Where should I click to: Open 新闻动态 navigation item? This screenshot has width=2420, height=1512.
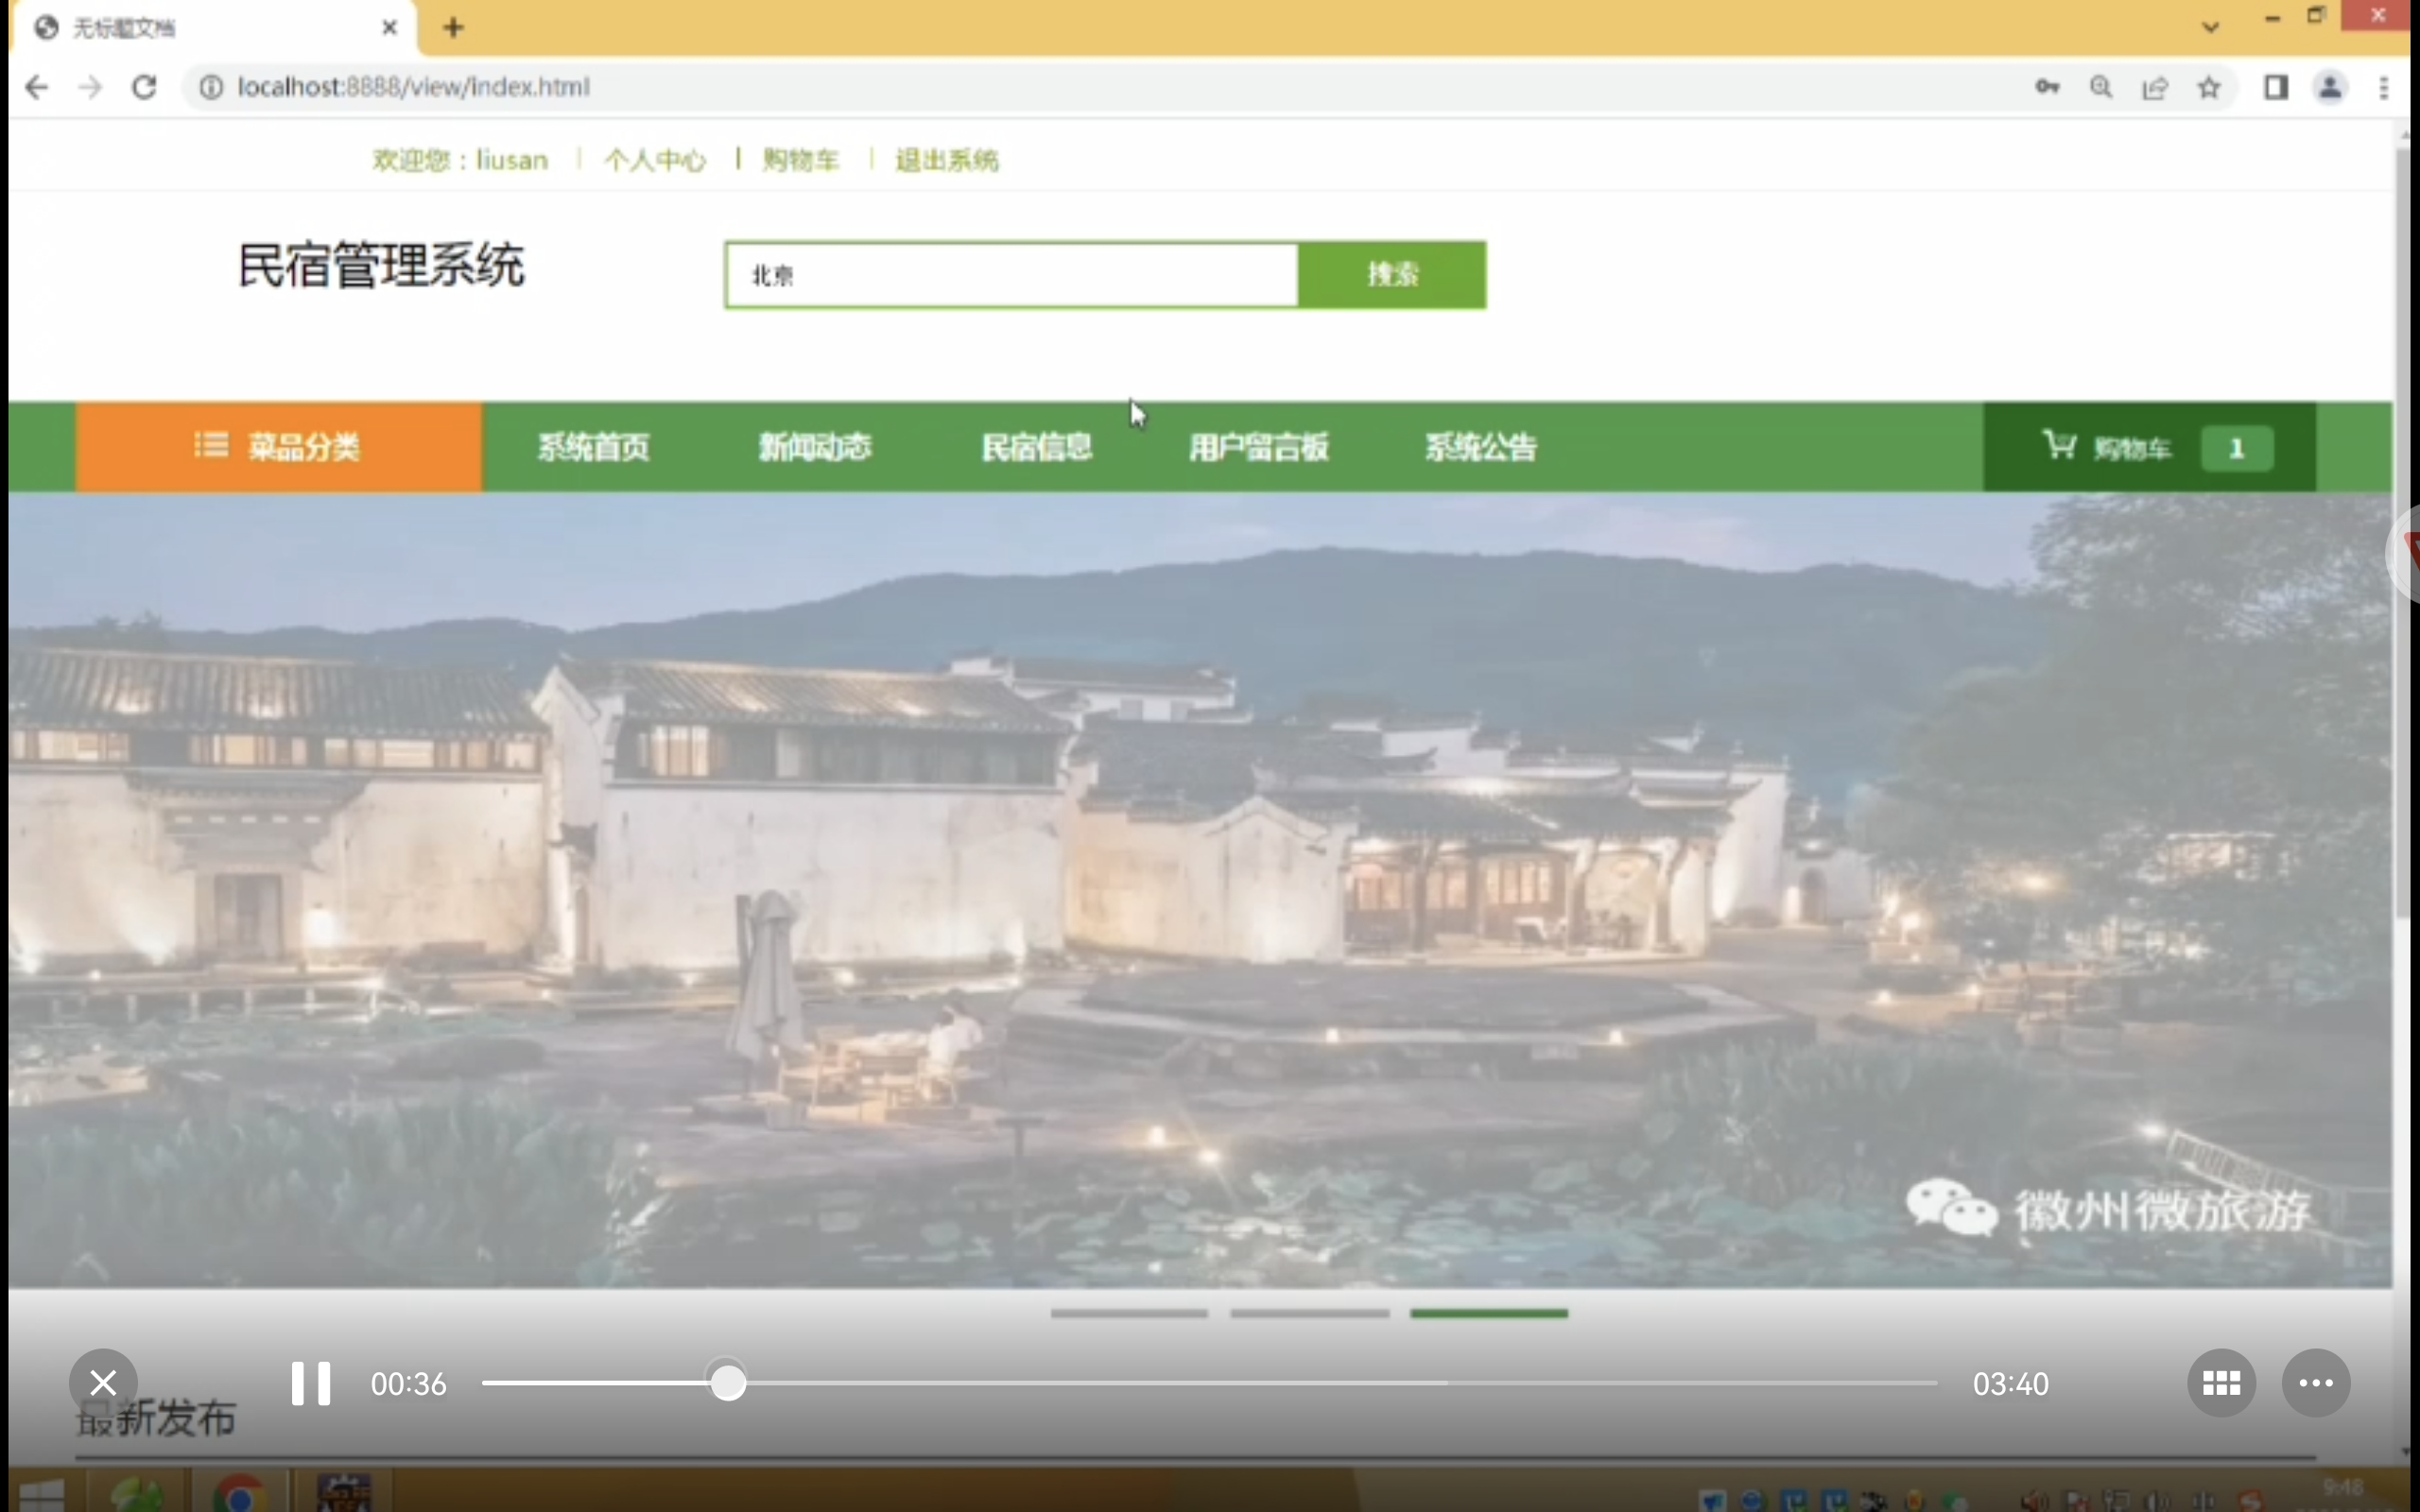[815, 447]
